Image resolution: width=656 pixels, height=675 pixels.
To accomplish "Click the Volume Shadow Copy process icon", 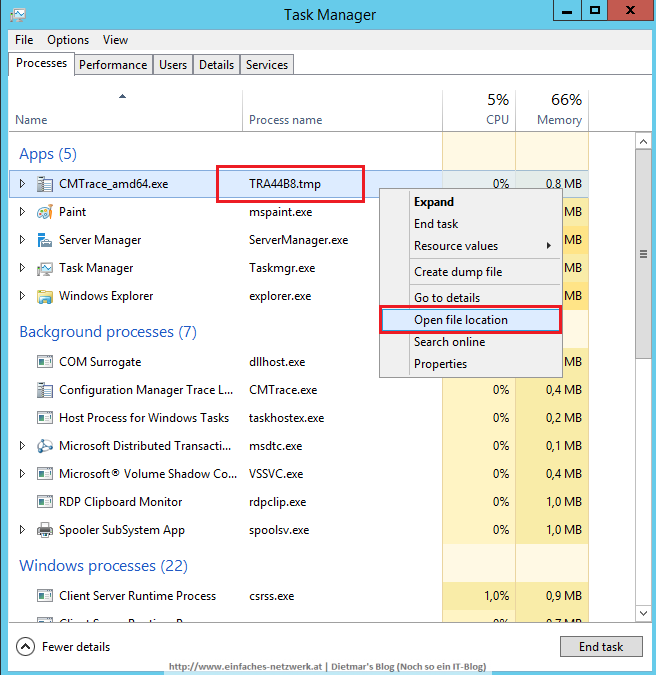I will pyautogui.click(x=45, y=474).
